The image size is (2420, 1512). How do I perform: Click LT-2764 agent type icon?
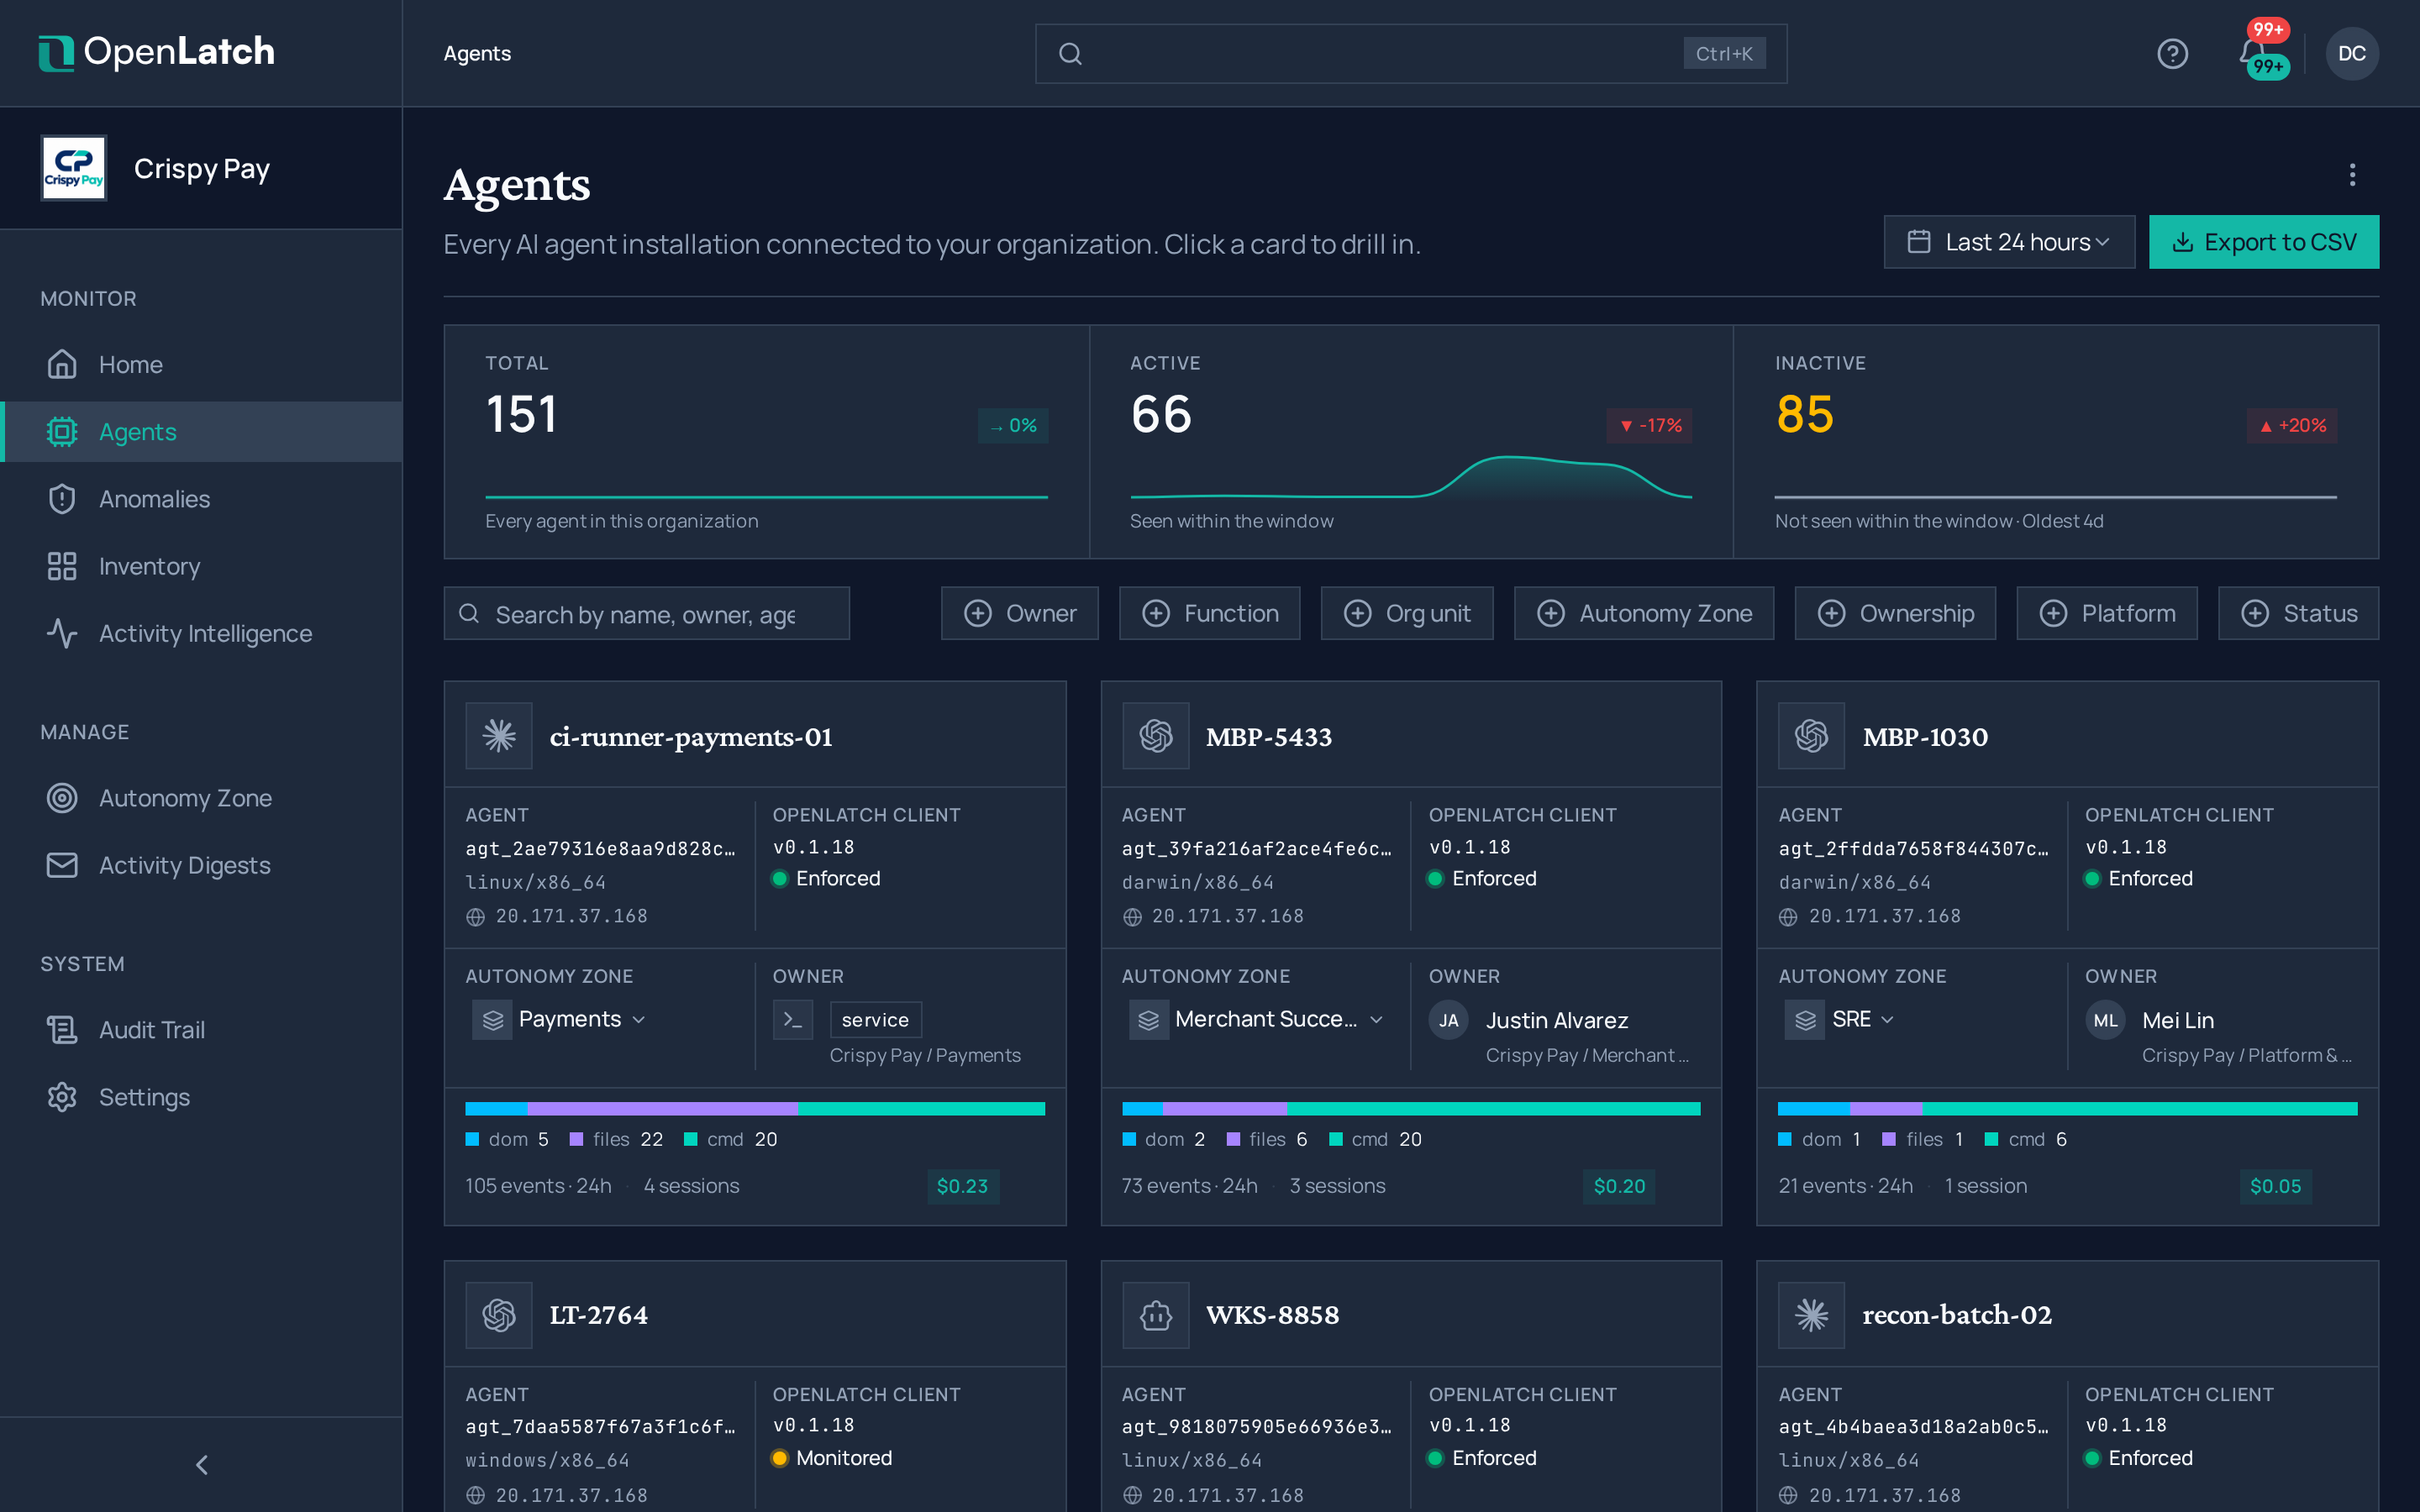(x=499, y=1315)
